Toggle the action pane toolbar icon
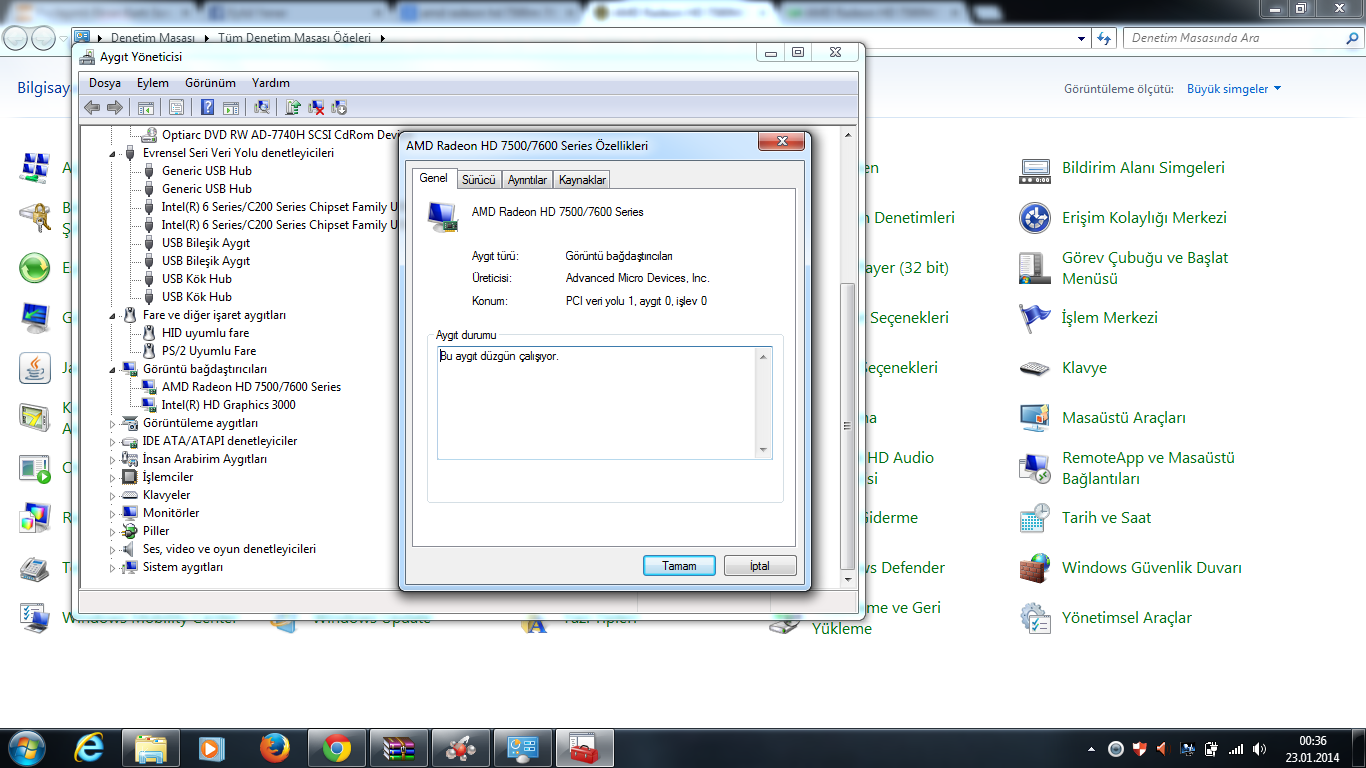This screenshot has width=1366, height=768. coord(230,107)
